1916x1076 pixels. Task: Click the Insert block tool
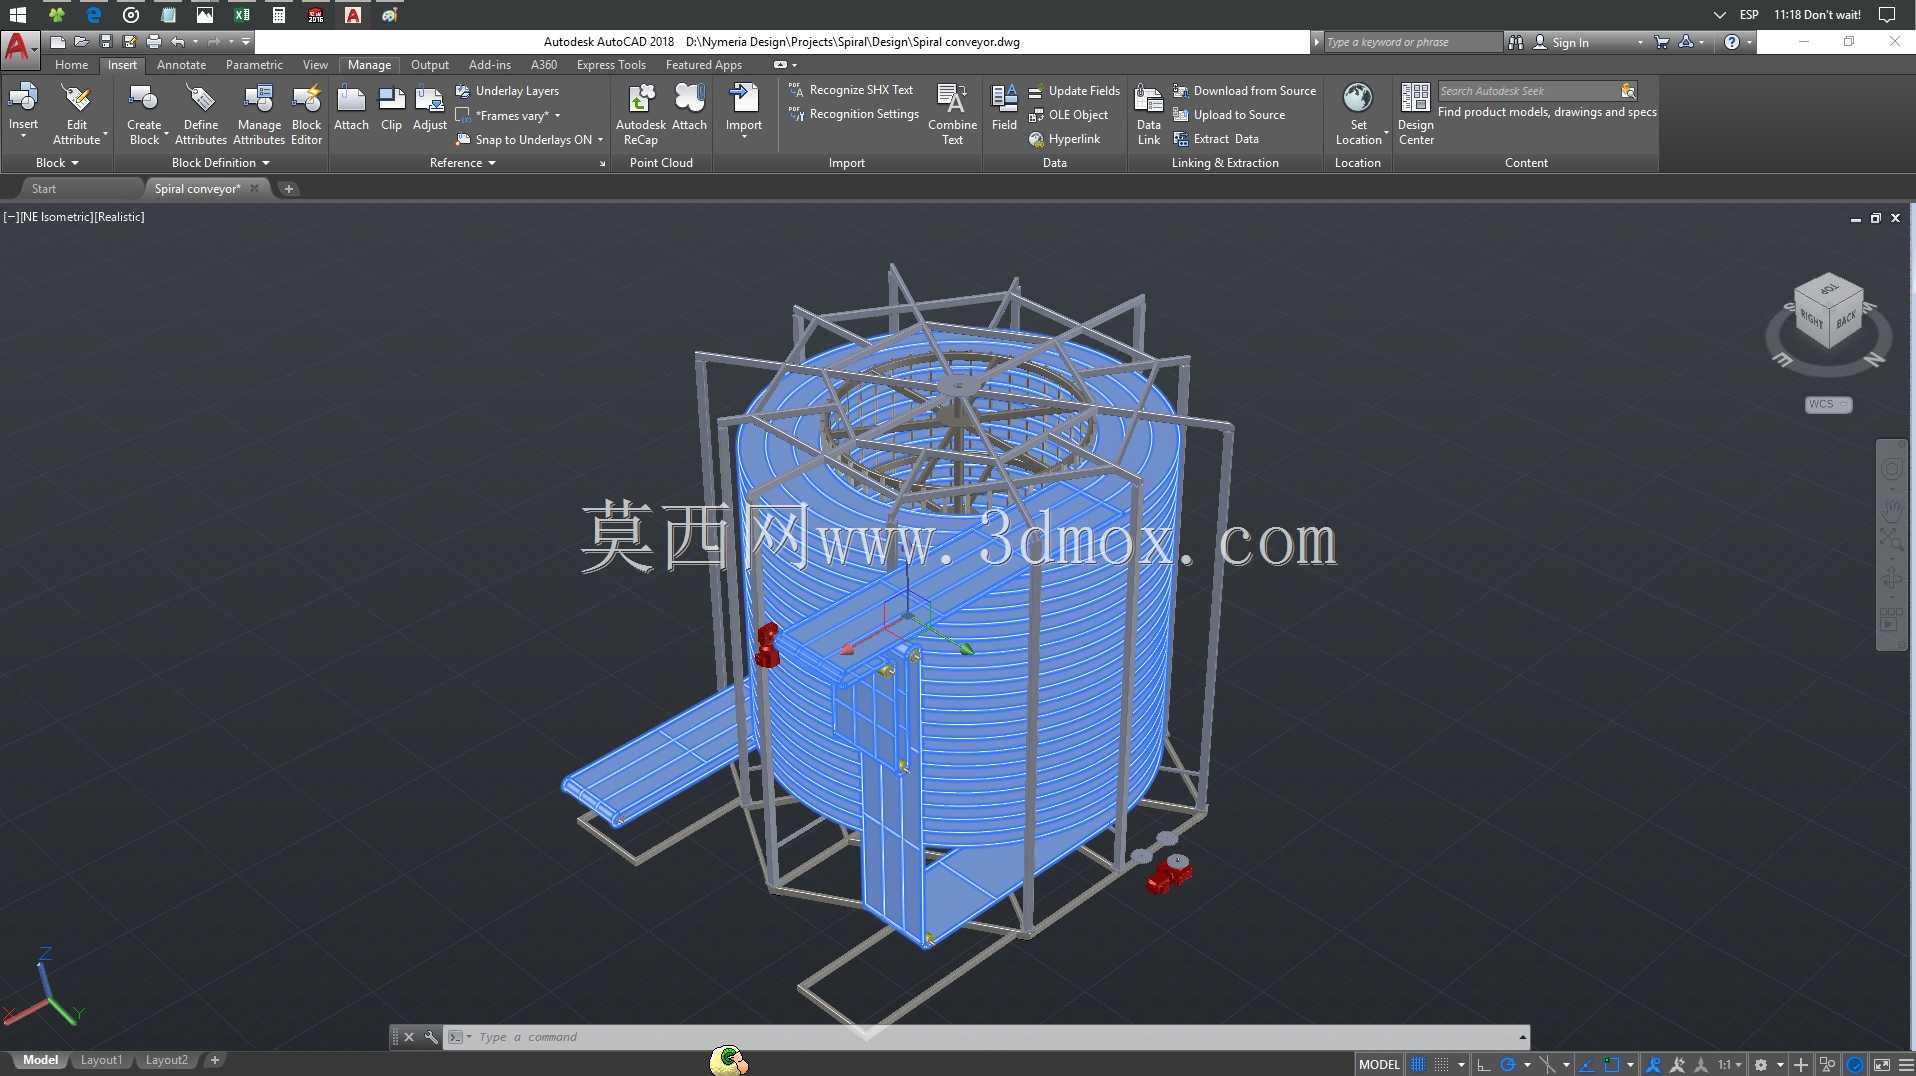(23, 110)
